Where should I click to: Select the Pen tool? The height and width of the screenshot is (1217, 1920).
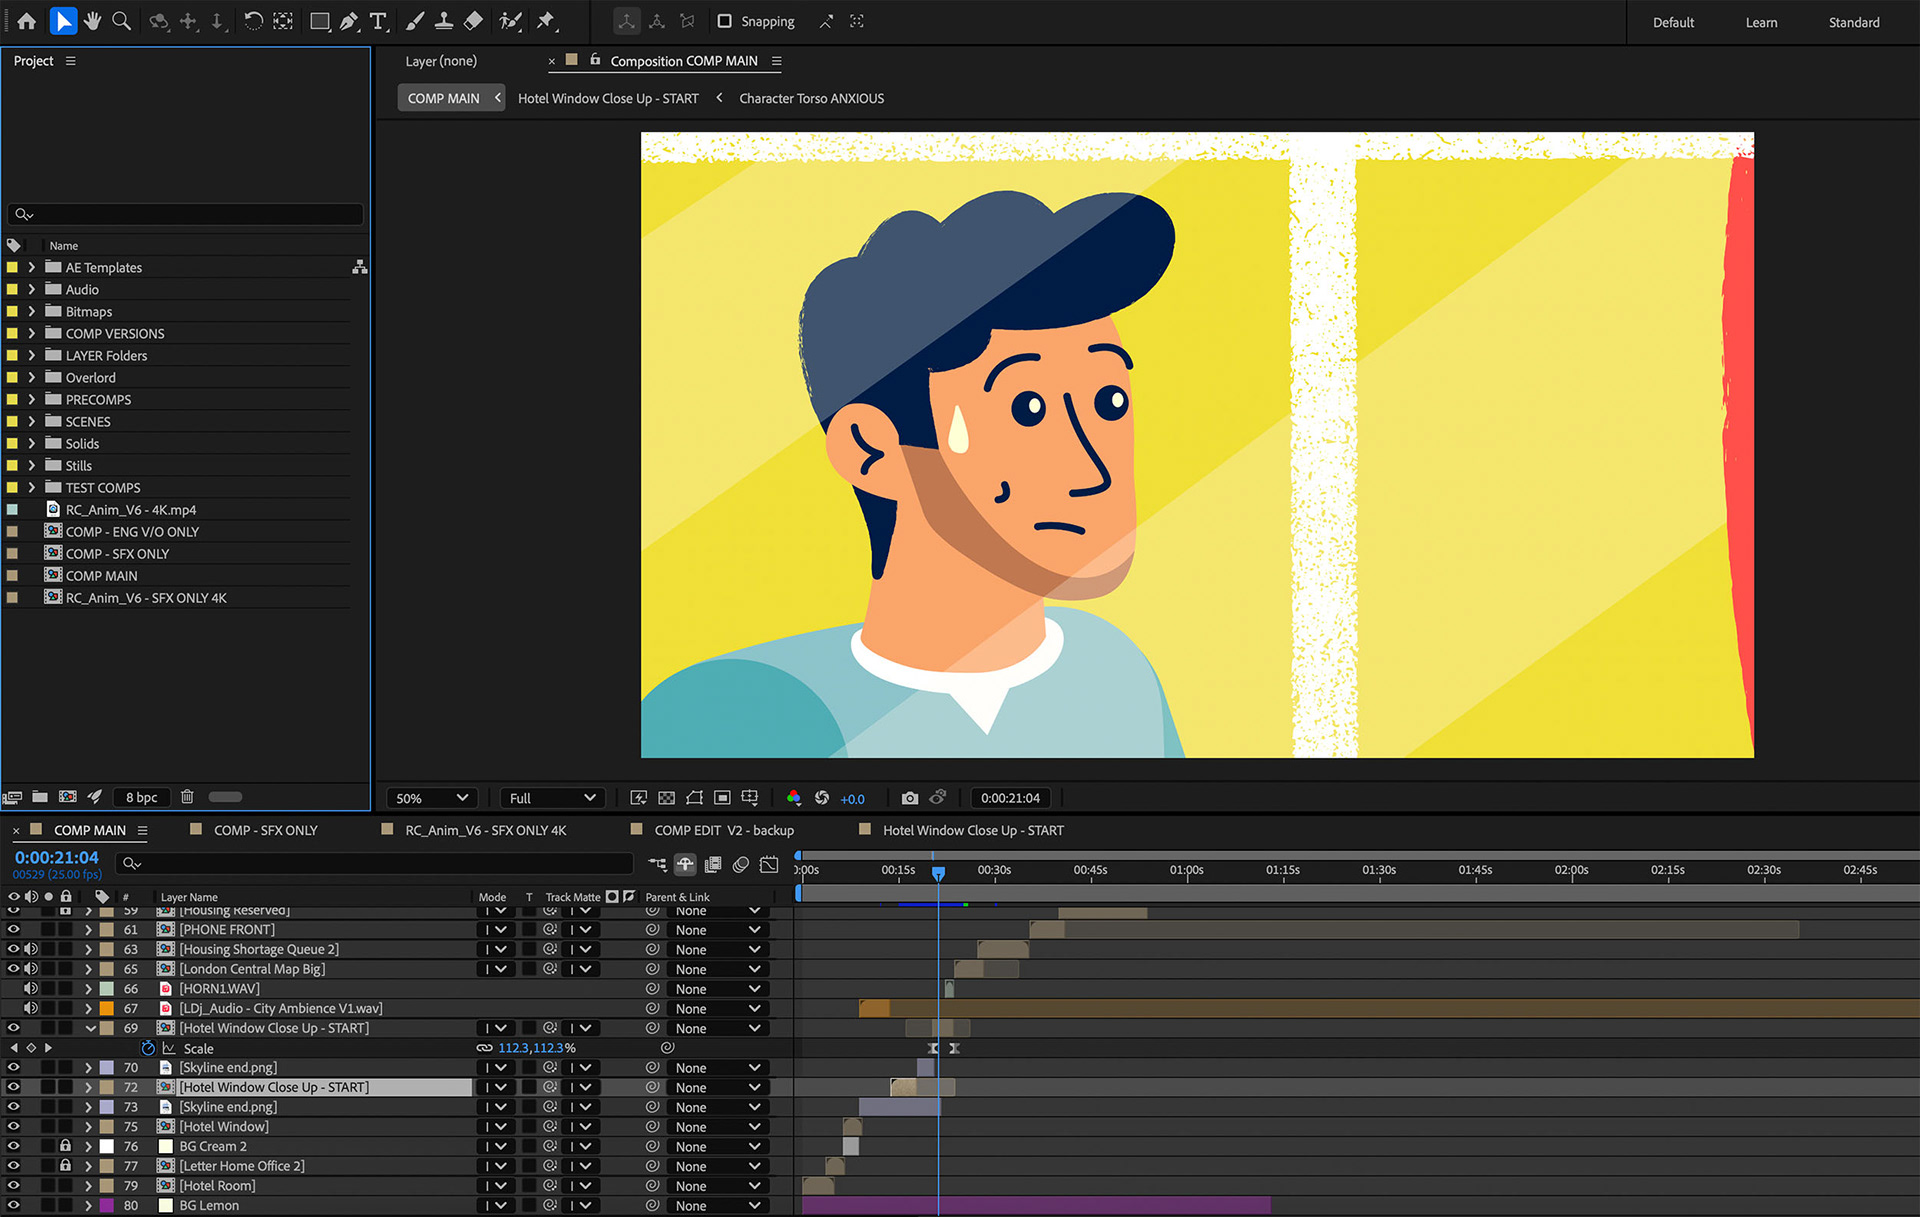[x=349, y=21]
